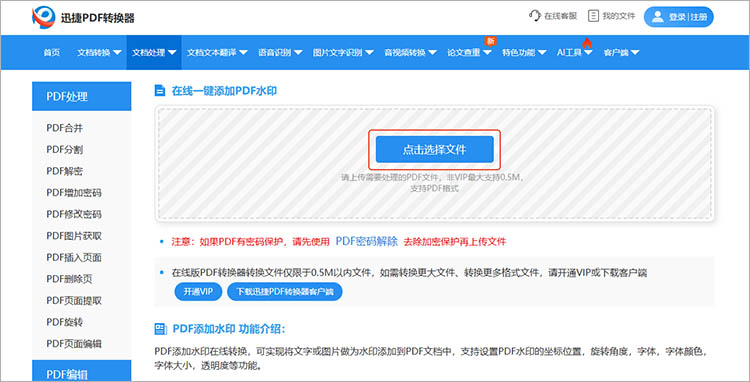Click the 迅捷PDF转换器 logo icon
Viewport: 750px width, 382px height.
[44, 17]
